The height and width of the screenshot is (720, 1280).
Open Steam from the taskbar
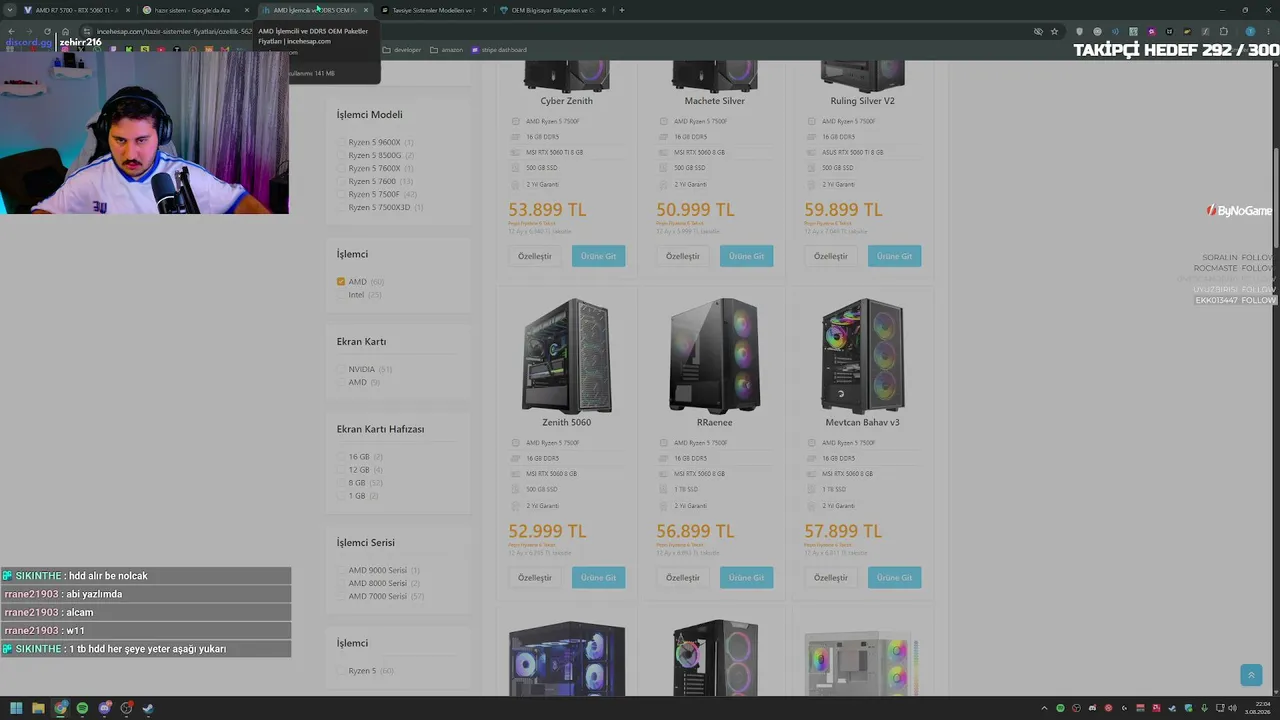click(148, 708)
